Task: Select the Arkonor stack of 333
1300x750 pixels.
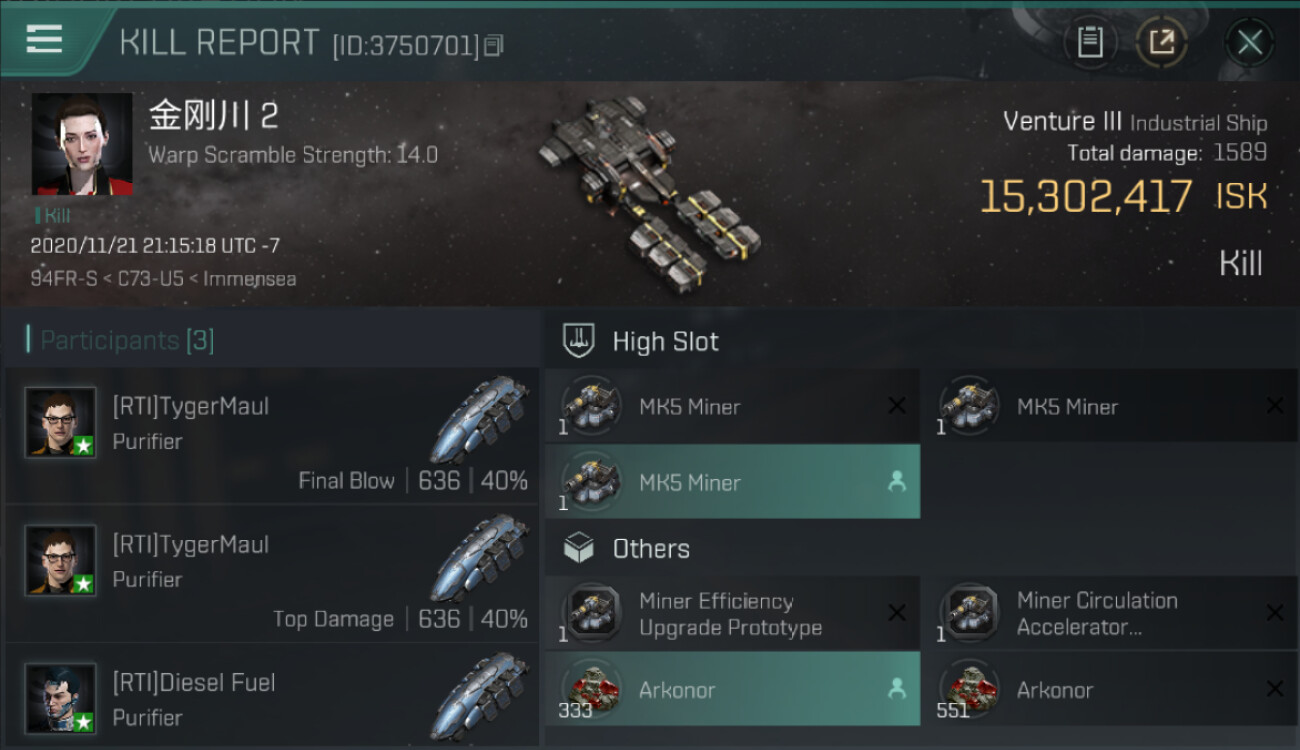Action: click(732, 689)
